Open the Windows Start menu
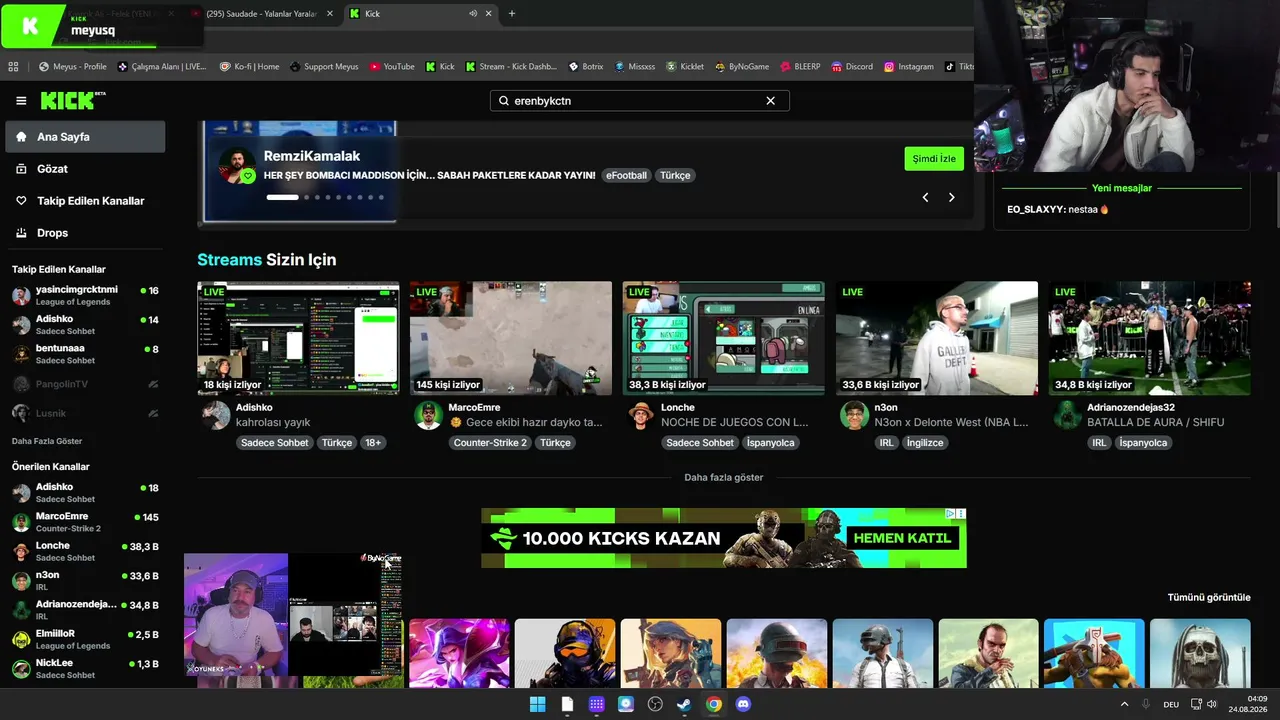 tap(538, 704)
